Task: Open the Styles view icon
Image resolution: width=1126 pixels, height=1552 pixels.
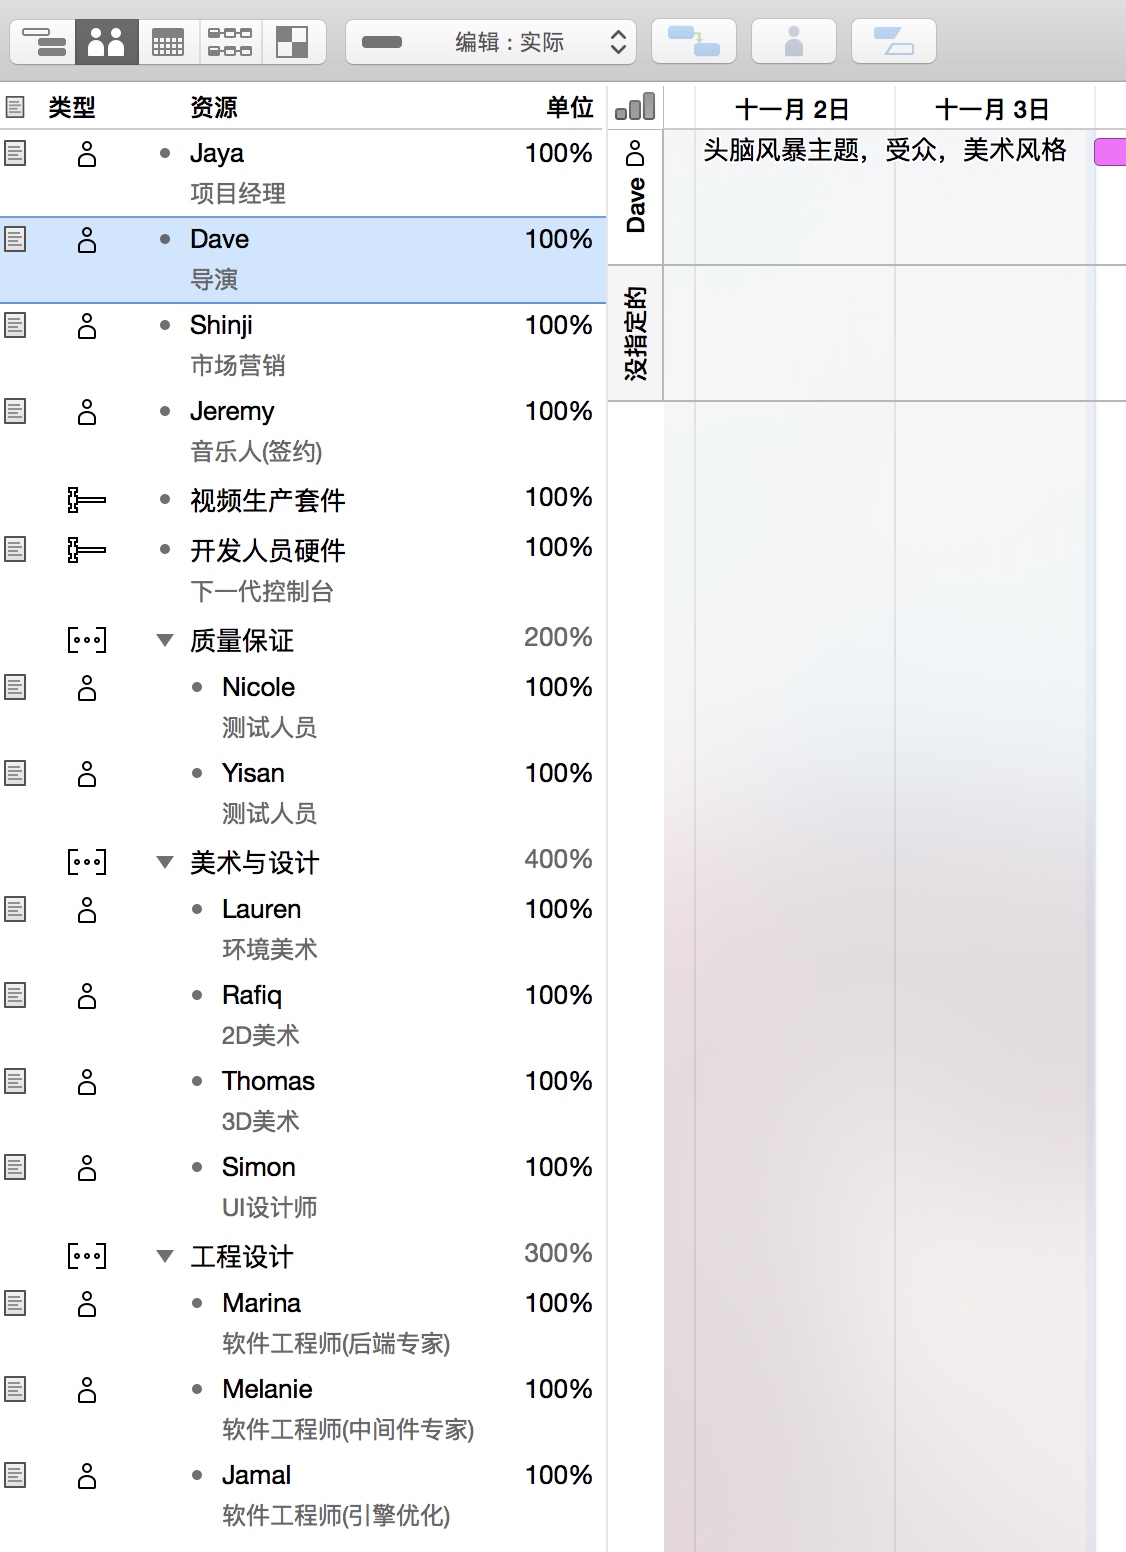Action: 292,42
